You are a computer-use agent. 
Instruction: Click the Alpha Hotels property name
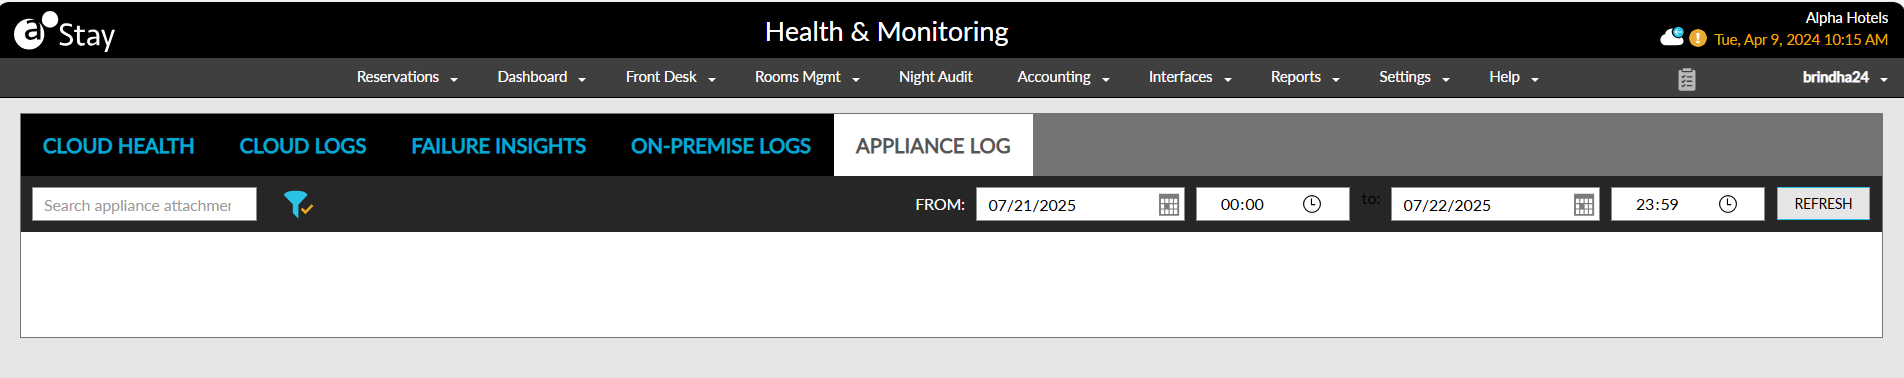pos(1846,18)
